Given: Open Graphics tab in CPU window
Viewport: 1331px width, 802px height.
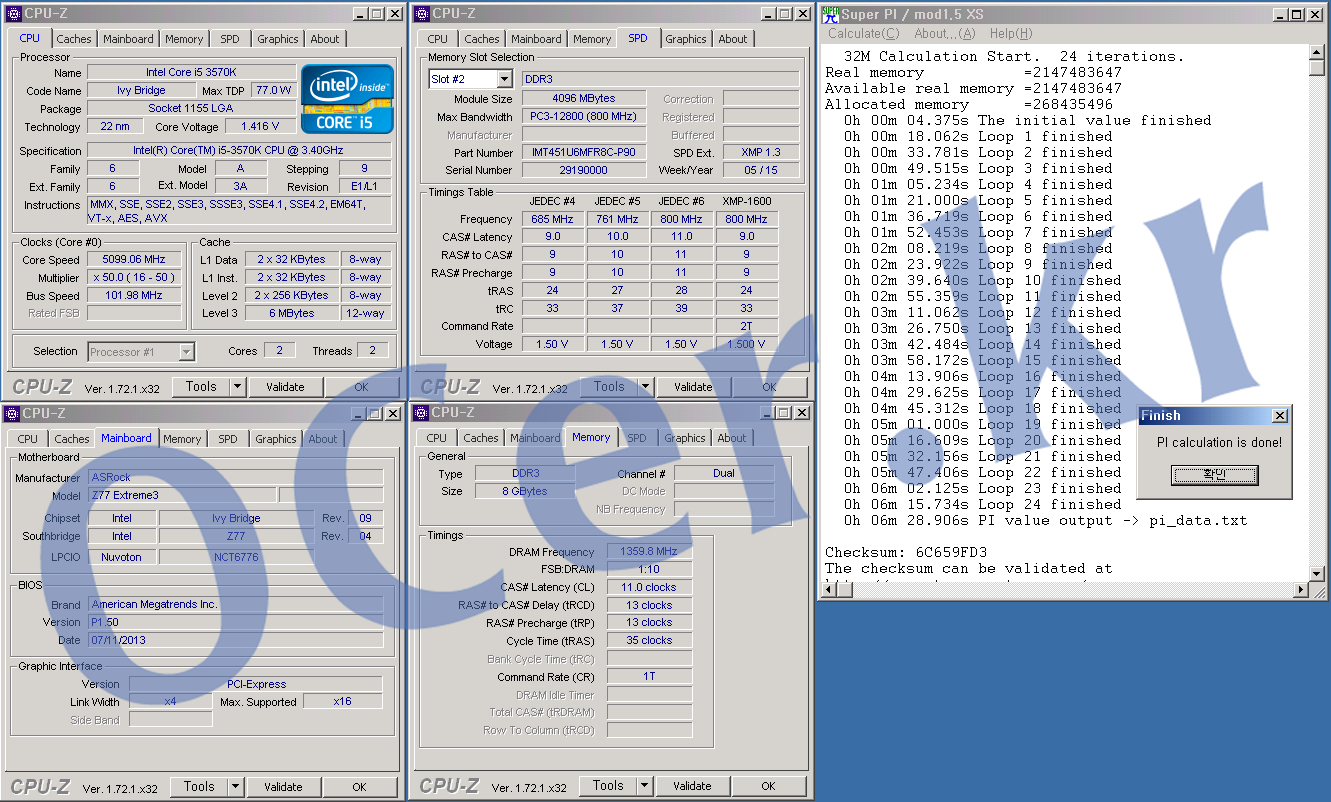Looking at the screenshot, I should point(277,39).
